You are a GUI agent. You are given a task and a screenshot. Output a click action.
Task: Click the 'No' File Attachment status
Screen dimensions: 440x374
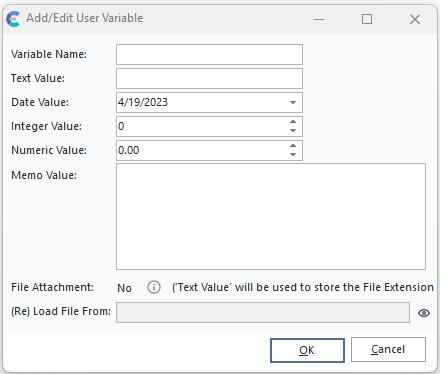tap(124, 288)
